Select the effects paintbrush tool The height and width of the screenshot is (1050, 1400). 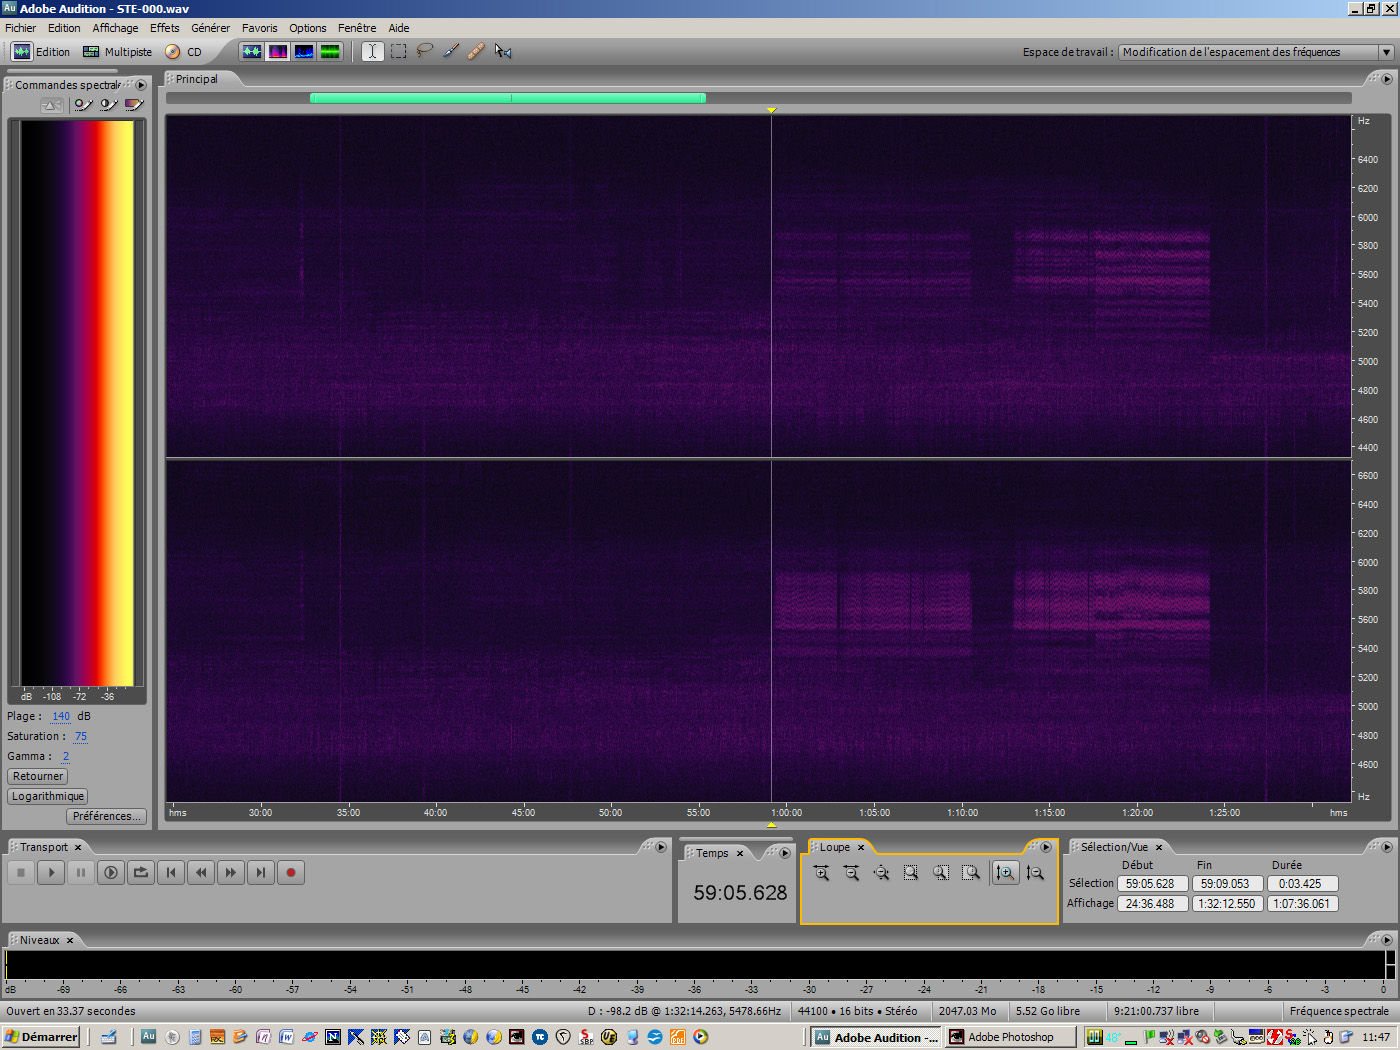[450, 51]
